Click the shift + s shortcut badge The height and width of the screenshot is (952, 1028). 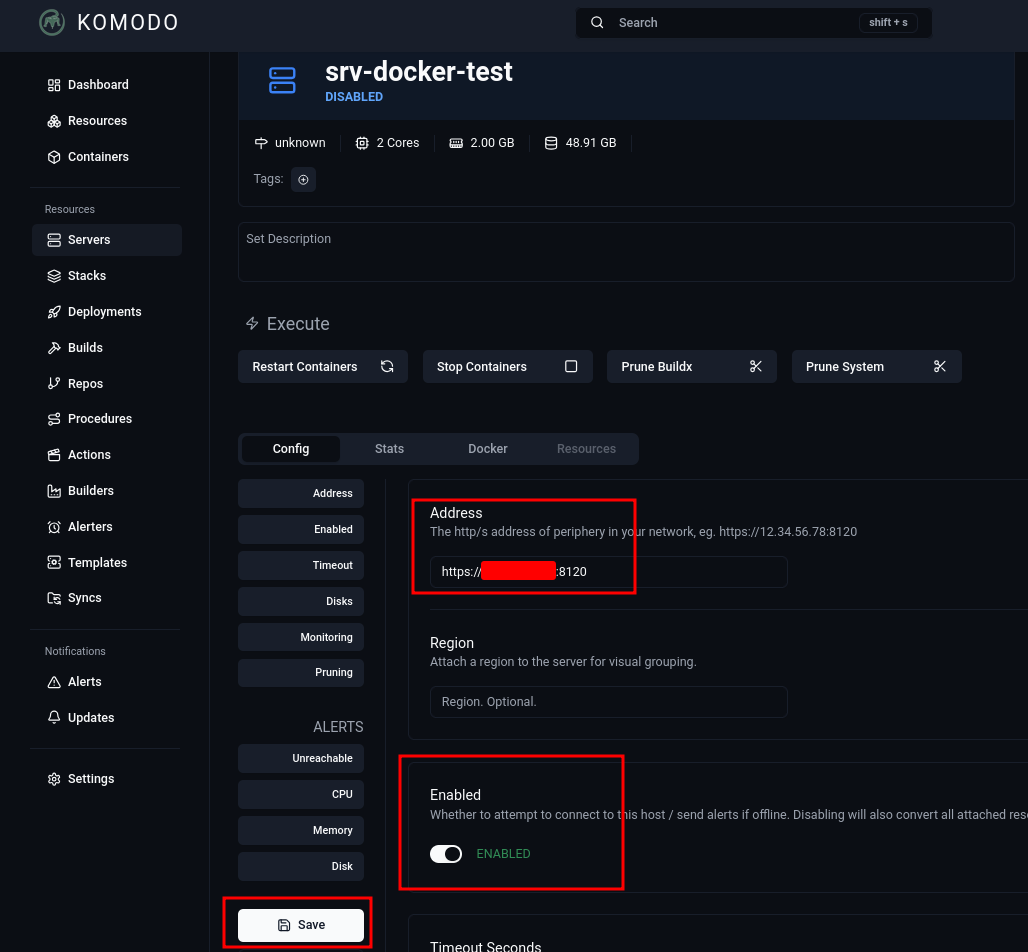(x=888, y=23)
